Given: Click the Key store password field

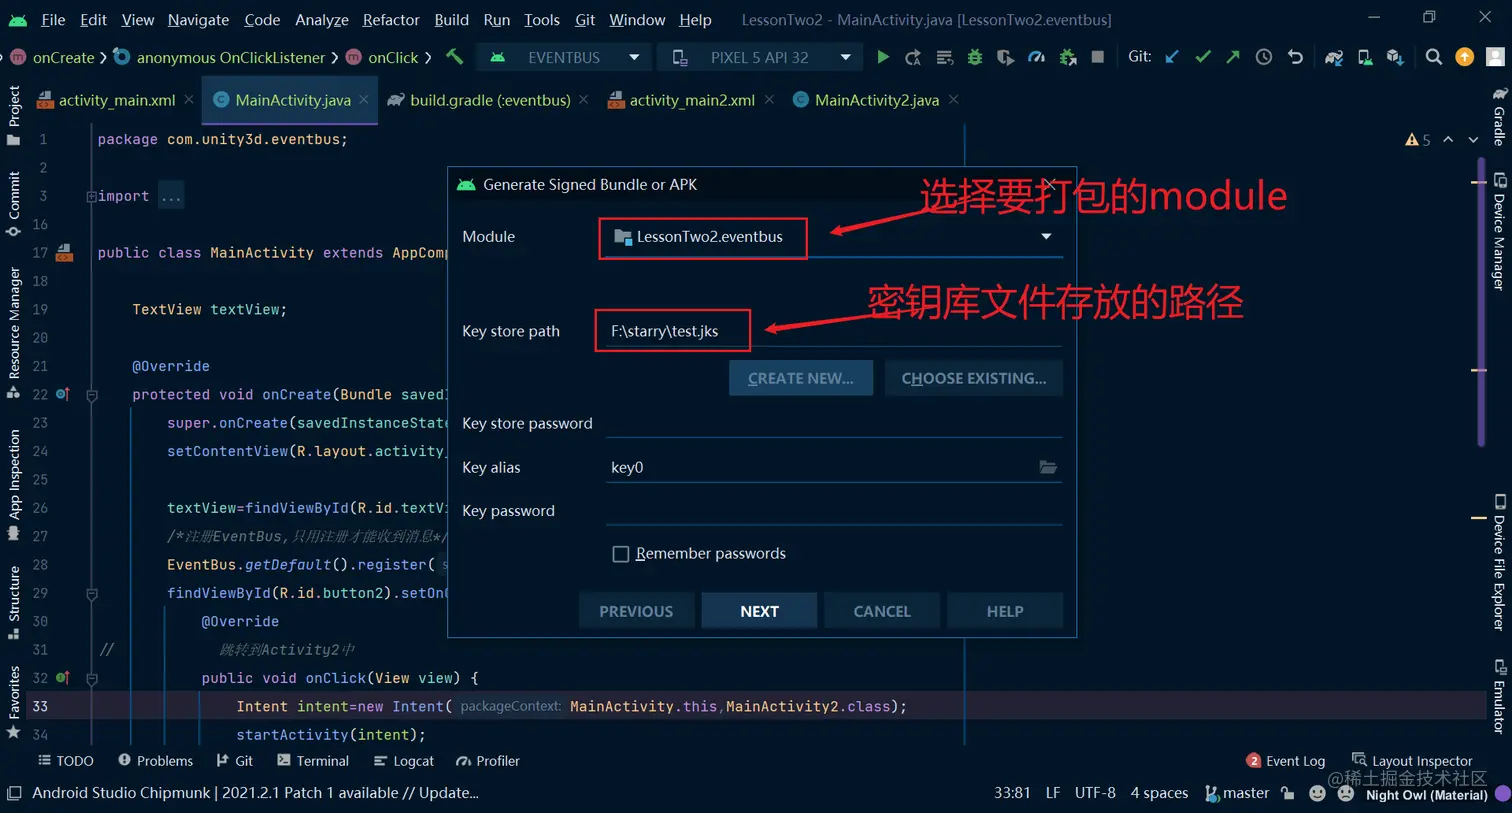Looking at the screenshot, I should click(833, 423).
